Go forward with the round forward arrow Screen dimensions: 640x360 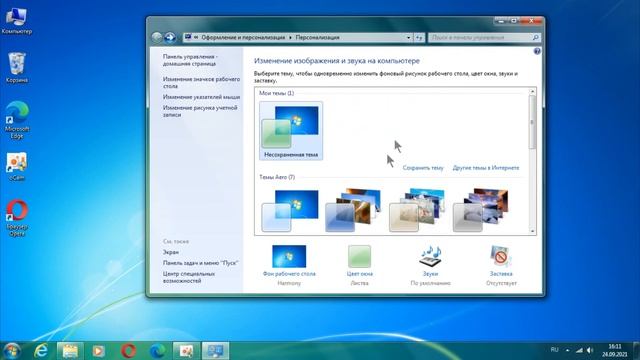pos(170,38)
